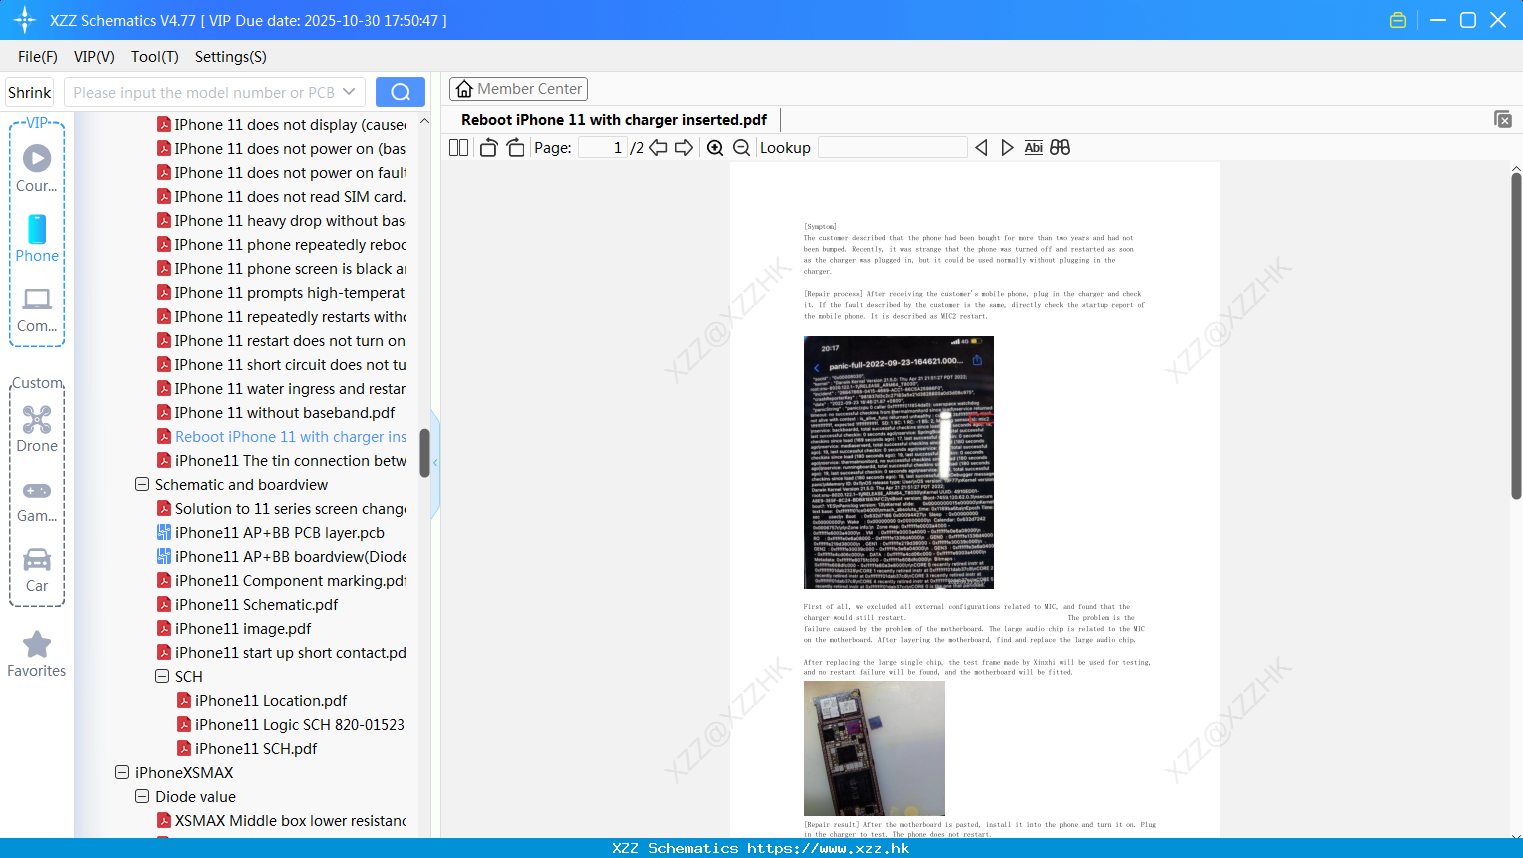Open iPhone 11 water ingress file
This screenshot has width=1523, height=858.
(290, 388)
